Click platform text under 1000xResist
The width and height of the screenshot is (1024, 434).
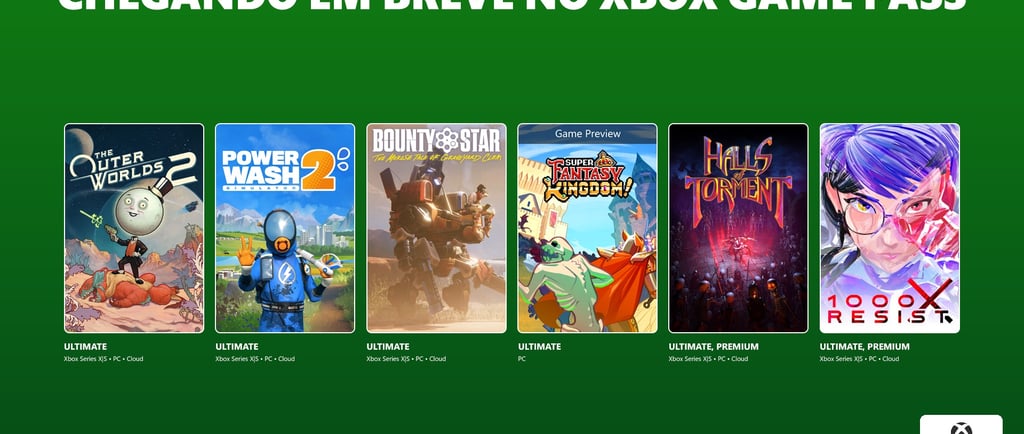(x=859, y=359)
